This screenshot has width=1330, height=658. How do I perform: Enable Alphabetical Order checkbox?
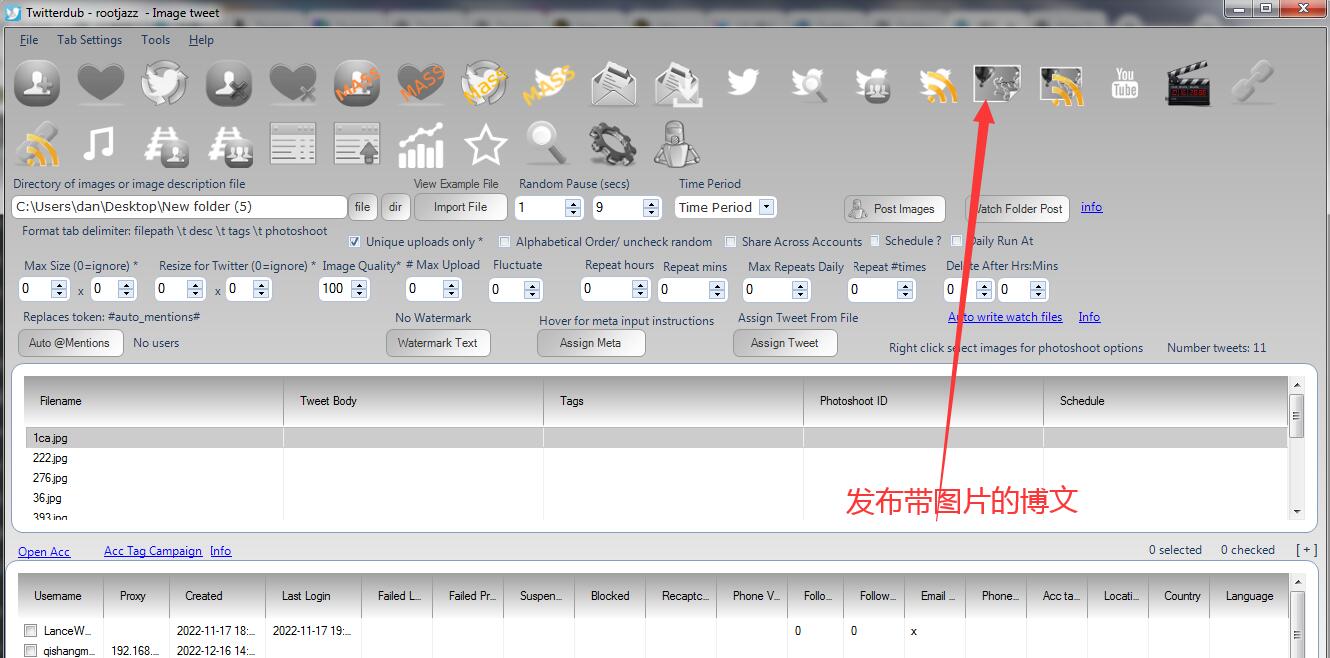click(505, 242)
